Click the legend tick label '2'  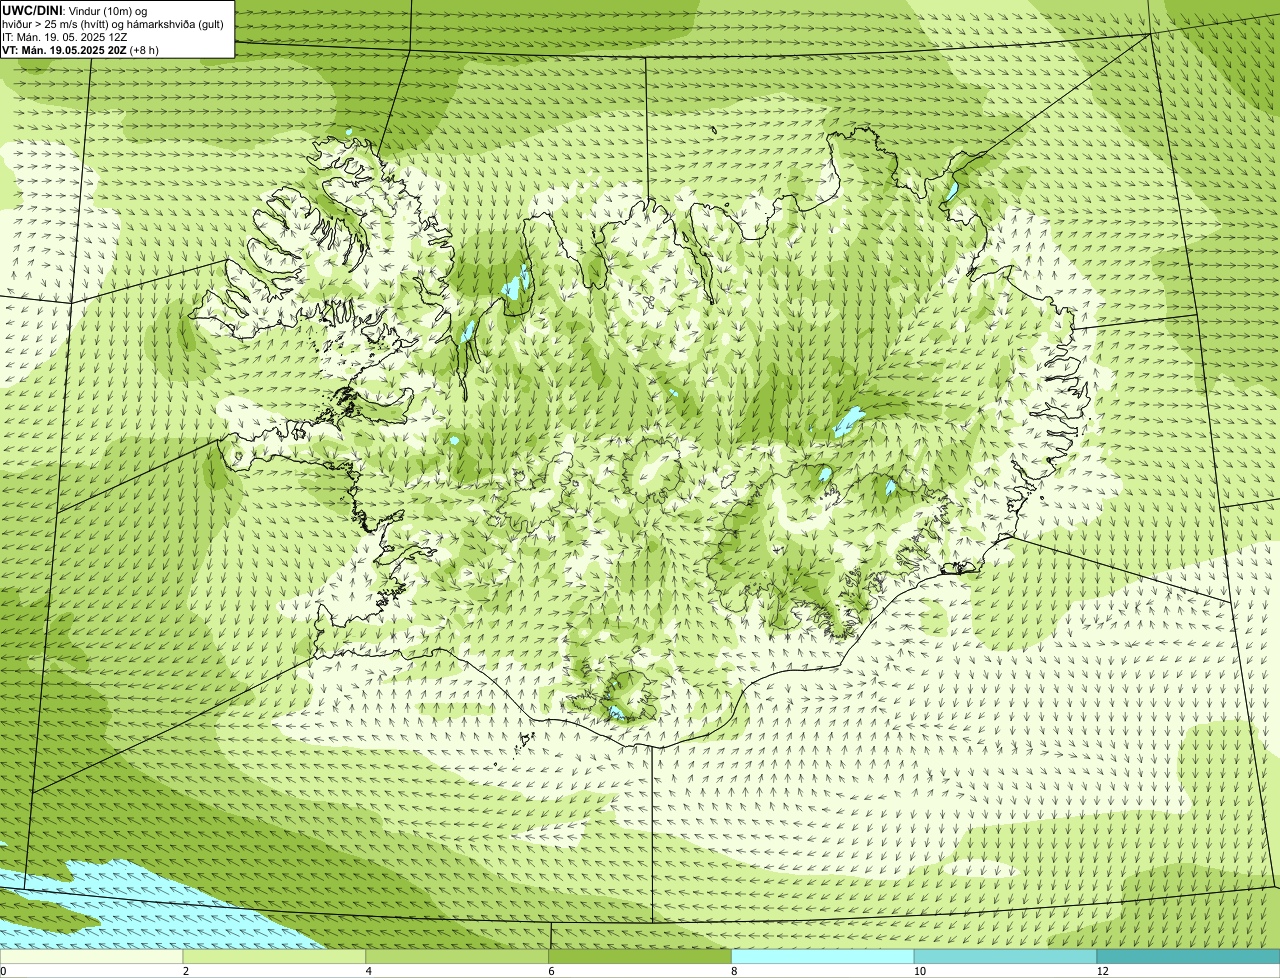point(186,971)
